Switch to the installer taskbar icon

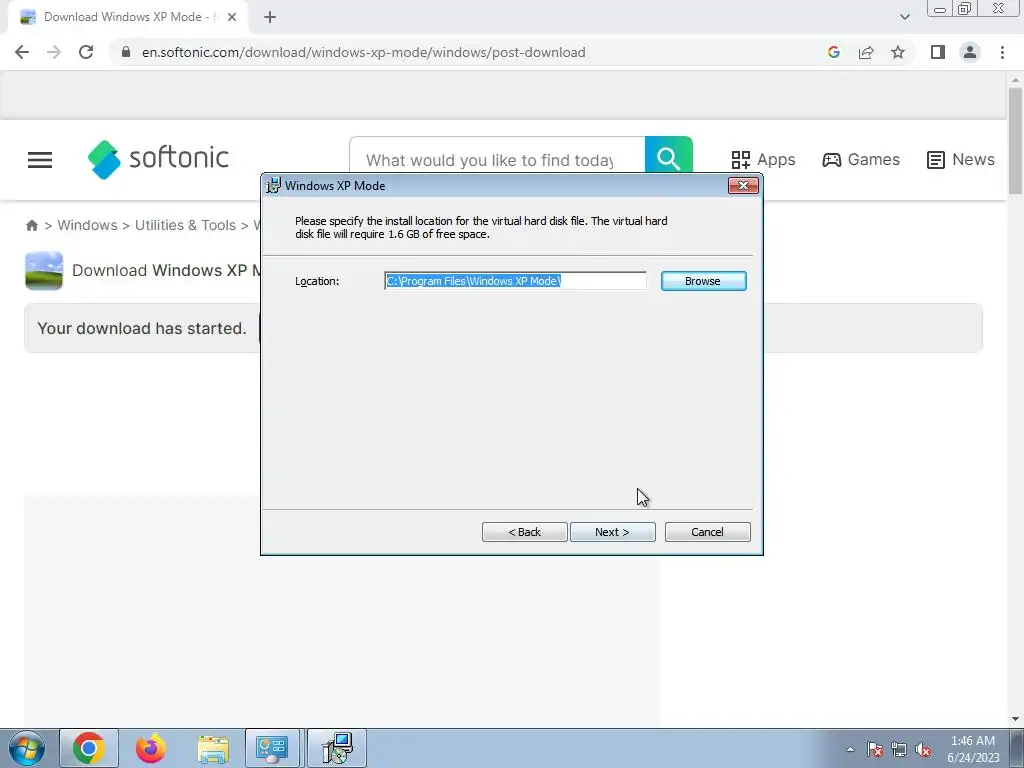[x=337, y=748]
